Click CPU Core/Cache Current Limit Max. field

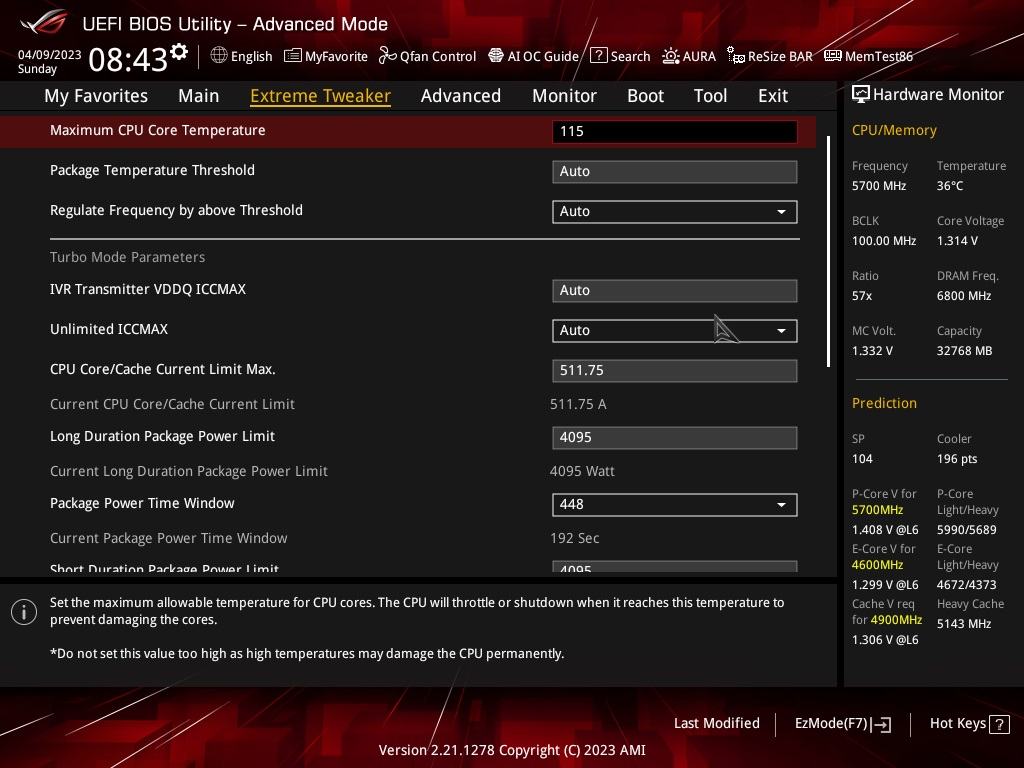(675, 371)
